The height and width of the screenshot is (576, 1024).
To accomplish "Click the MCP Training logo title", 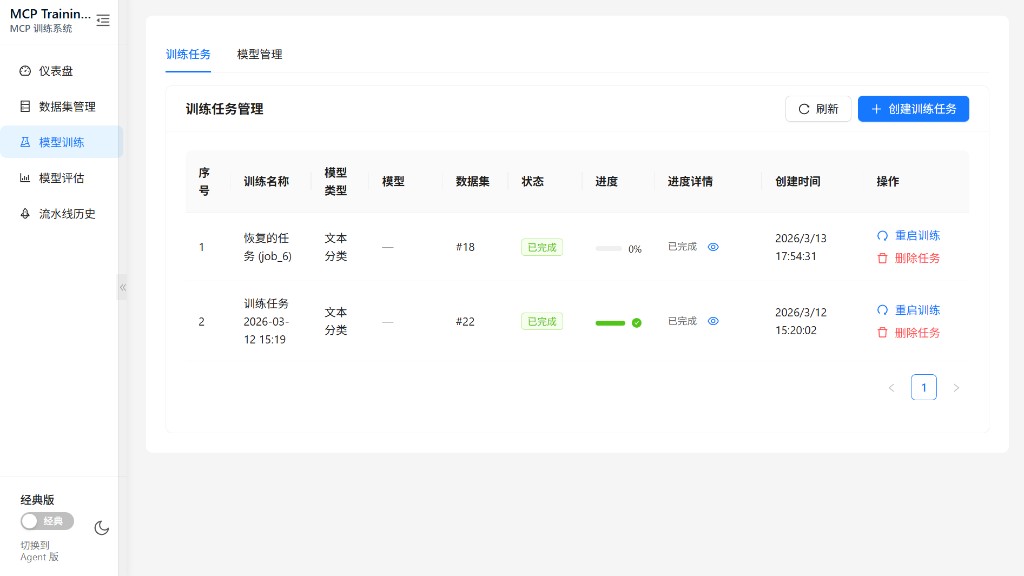I will tap(50, 14).
